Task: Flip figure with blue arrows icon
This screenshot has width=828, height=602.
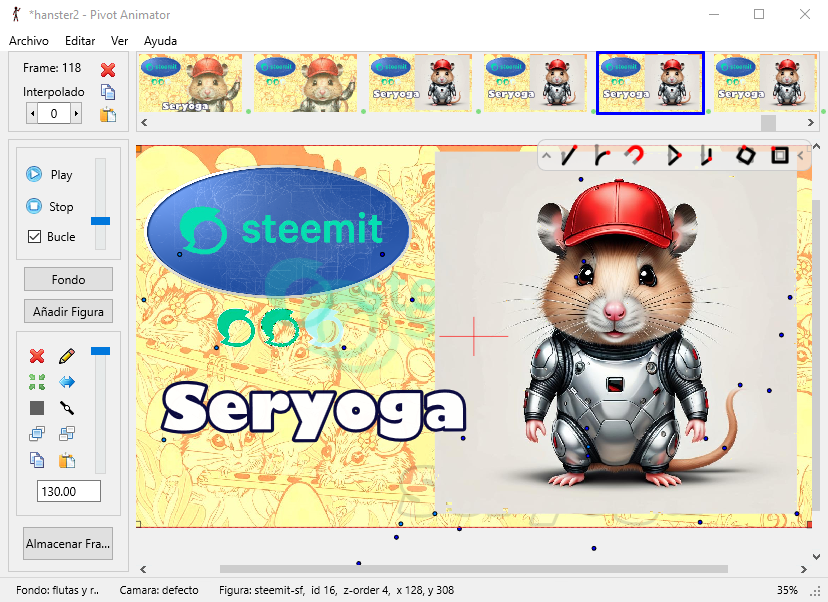Action: (67, 382)
